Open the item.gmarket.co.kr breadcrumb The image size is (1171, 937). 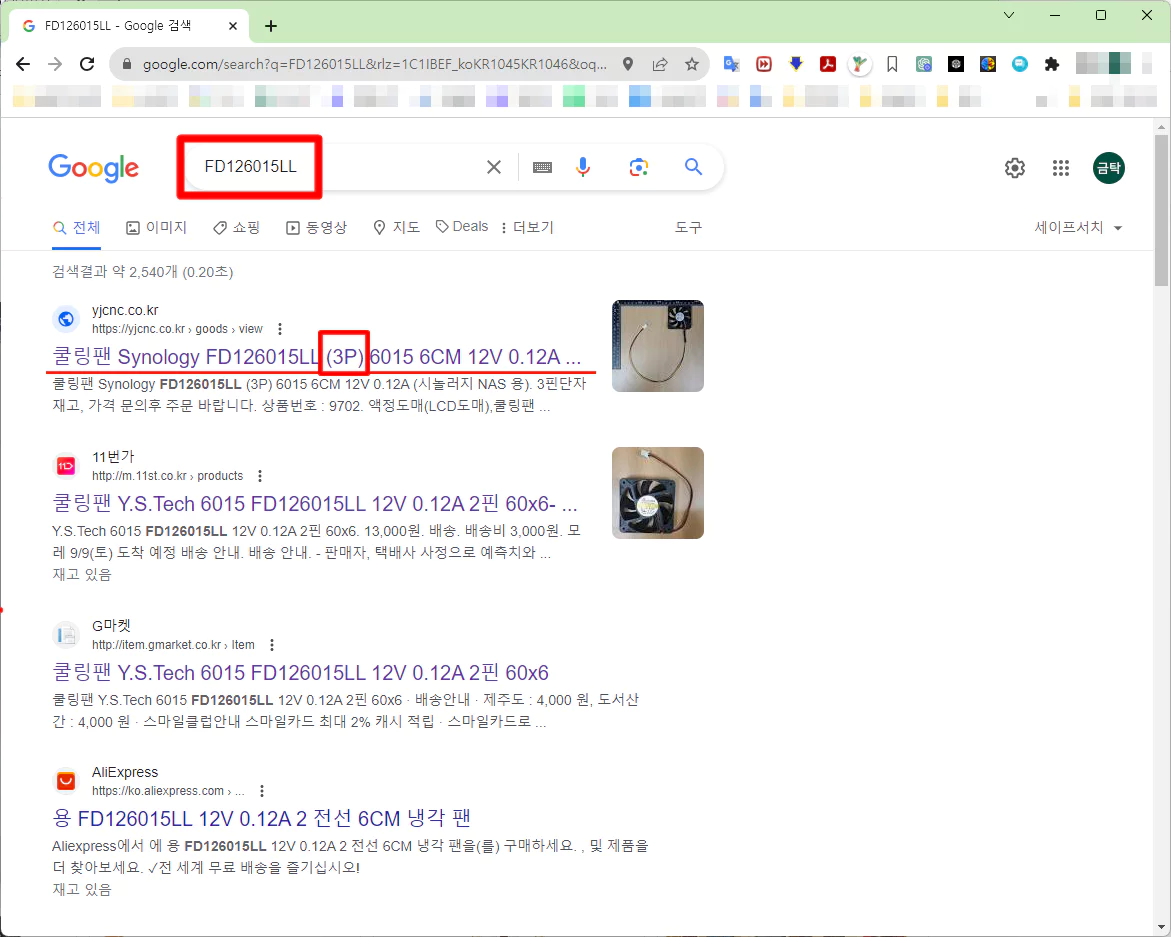(173, 645)
